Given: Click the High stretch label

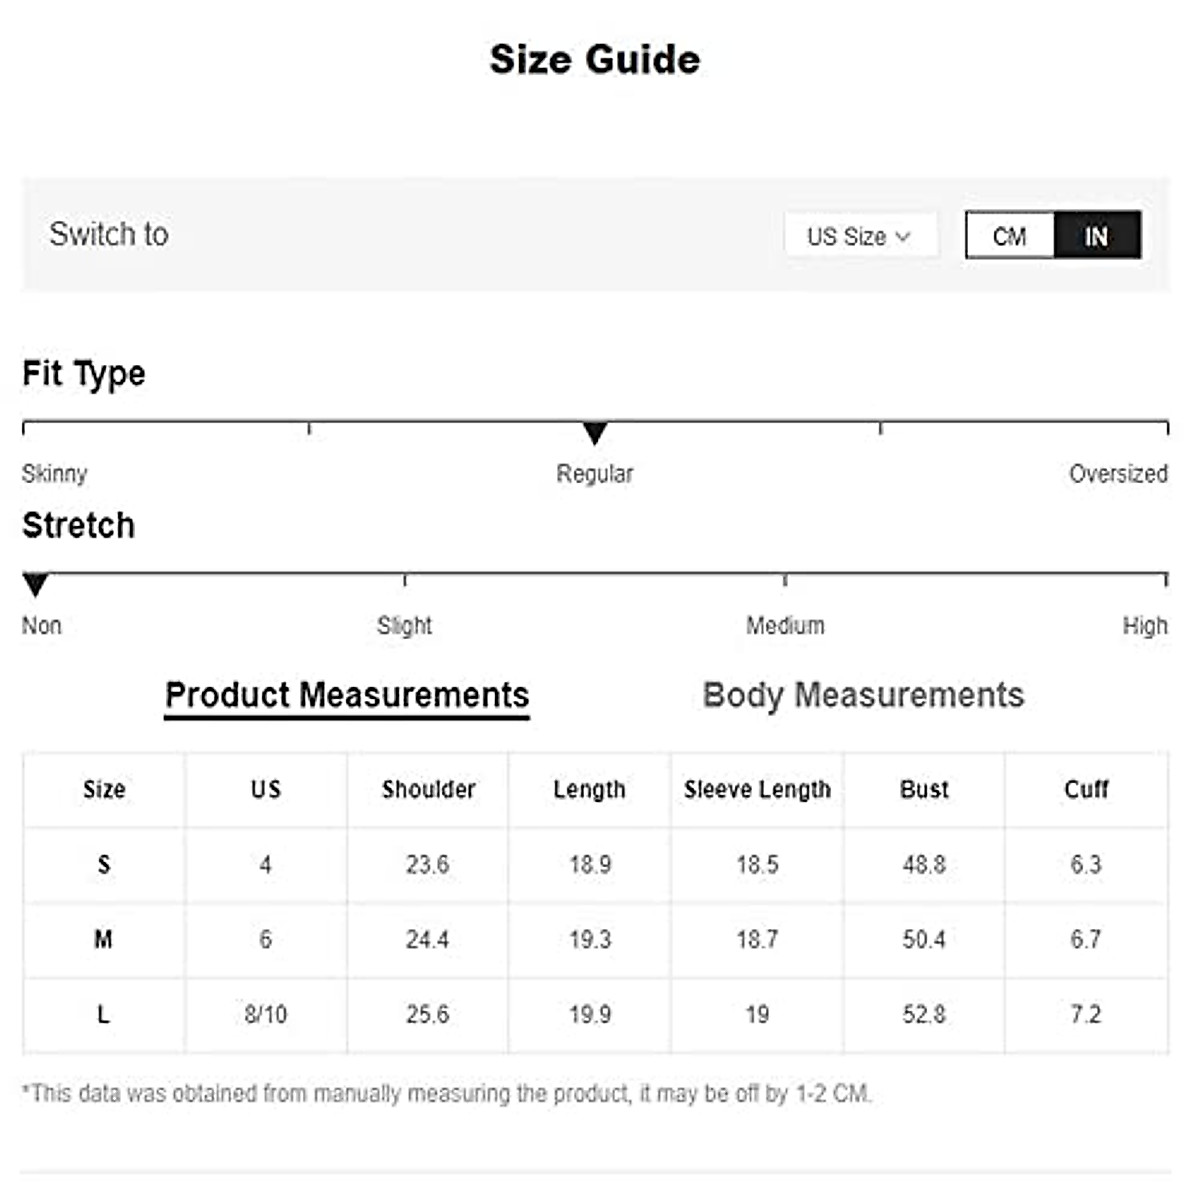Looking at the screenshot, I should 1144,626.
